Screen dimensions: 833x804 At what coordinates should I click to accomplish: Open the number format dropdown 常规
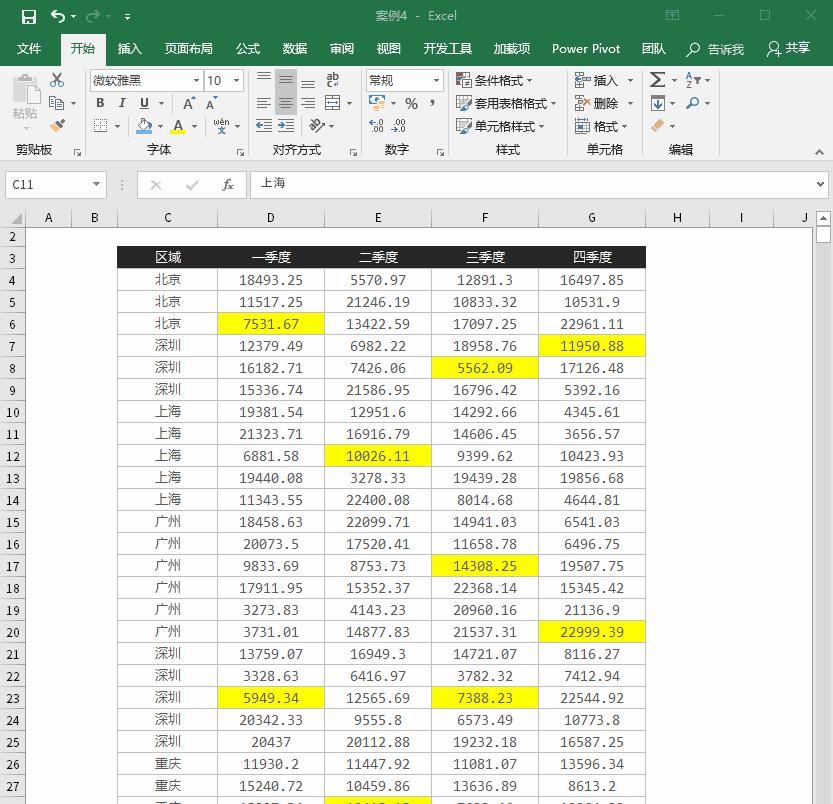[x=436, y=80]
